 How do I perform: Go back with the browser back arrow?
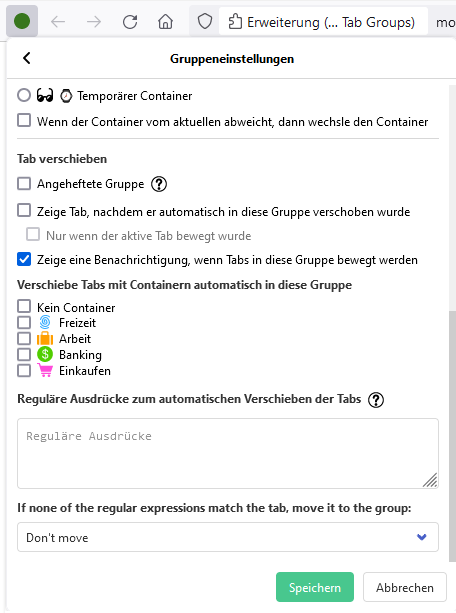point(58,22)
